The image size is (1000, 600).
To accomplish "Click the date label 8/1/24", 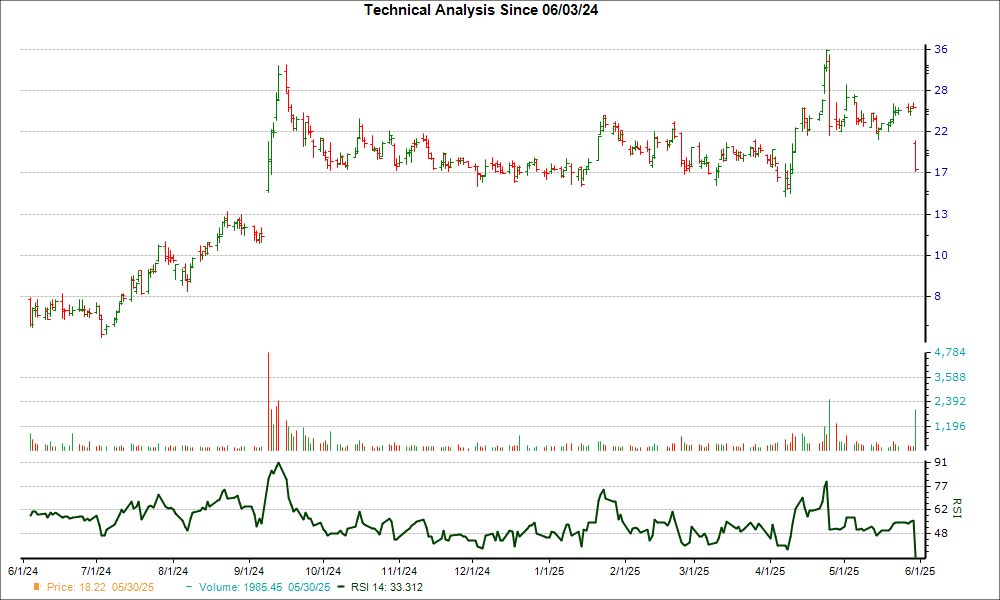I will click(173, 571).
